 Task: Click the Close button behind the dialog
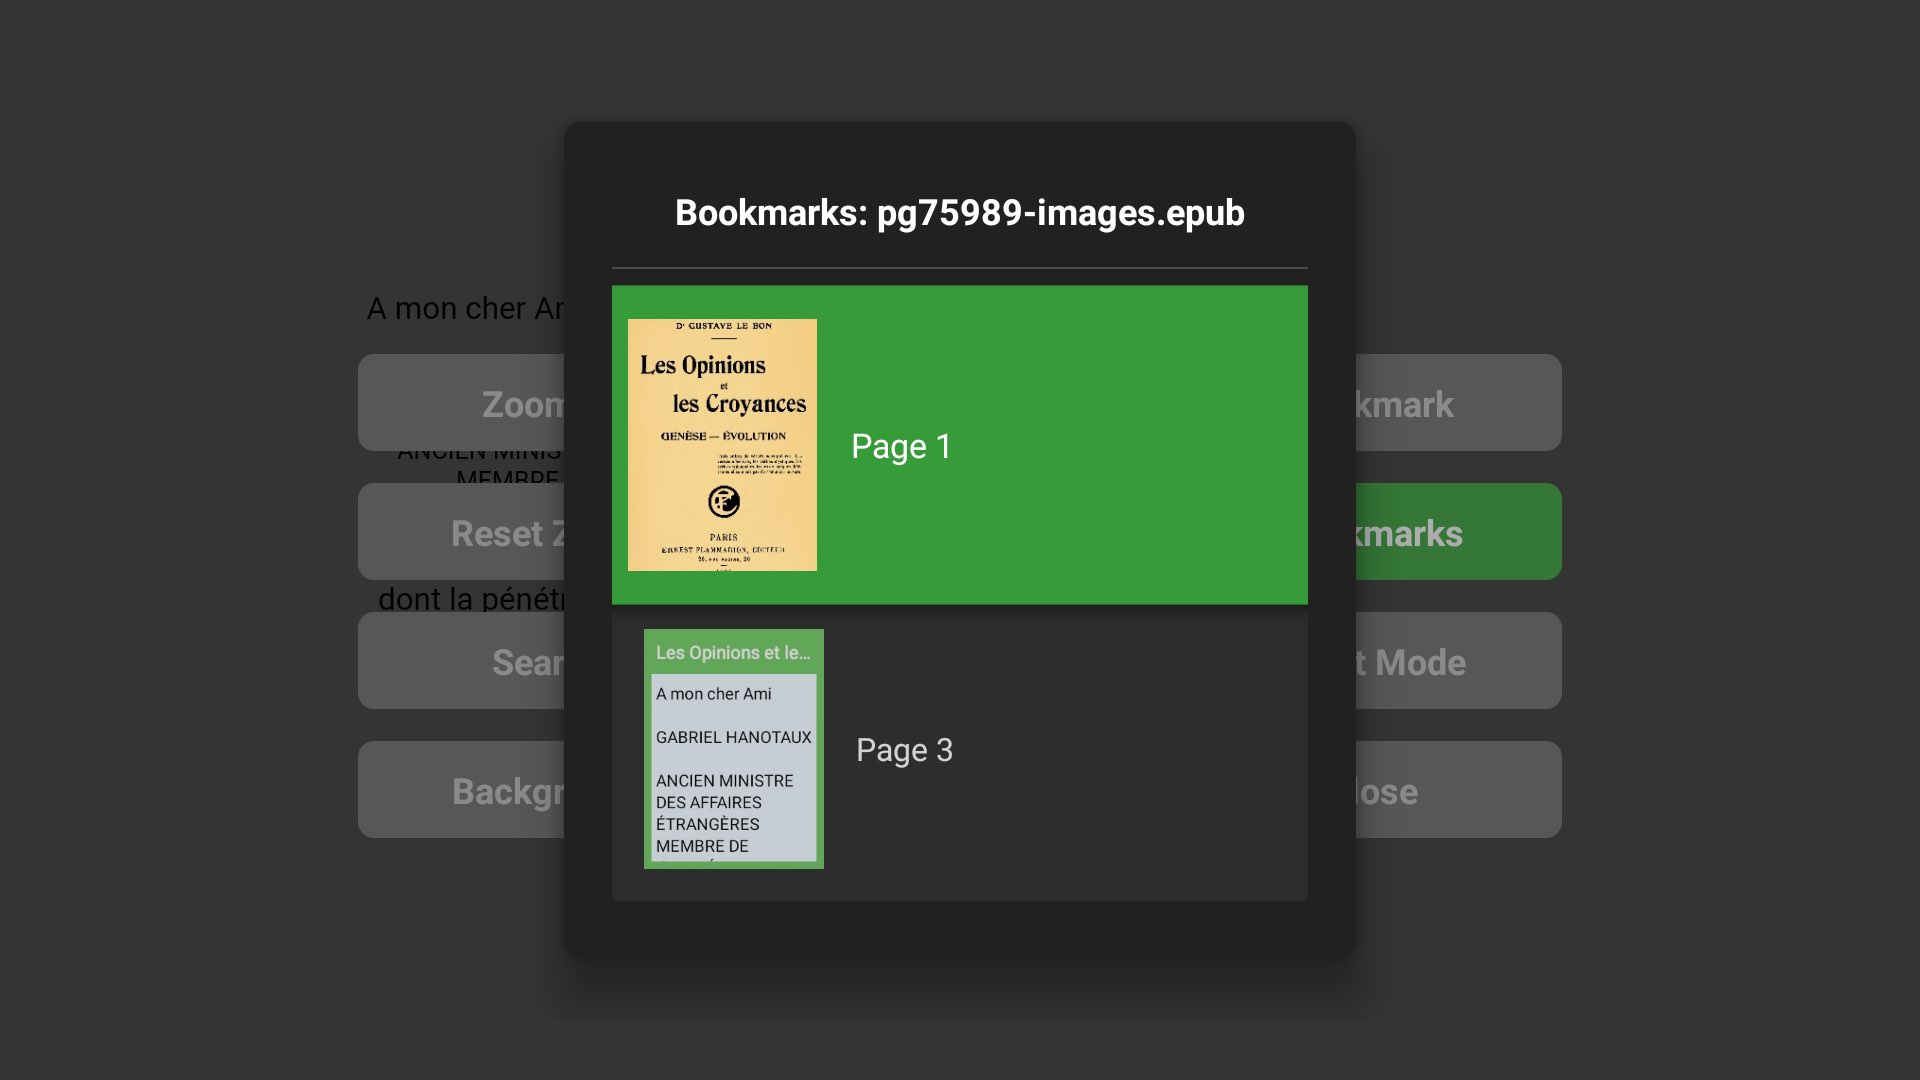(x=1458, y=790)
